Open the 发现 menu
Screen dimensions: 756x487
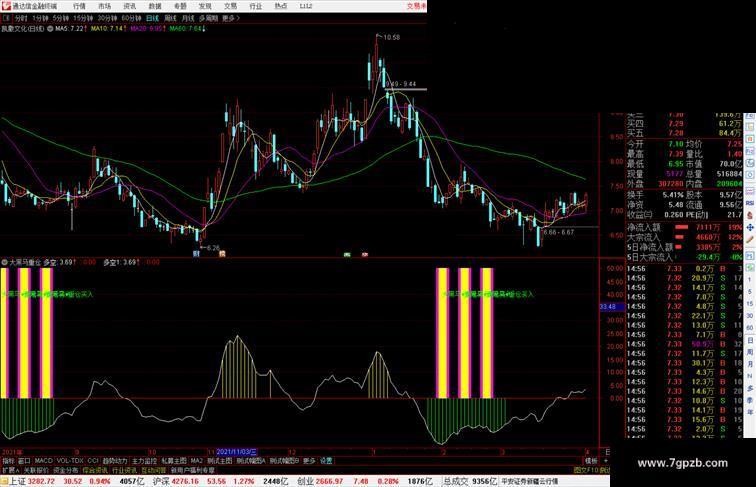[205, 6]
